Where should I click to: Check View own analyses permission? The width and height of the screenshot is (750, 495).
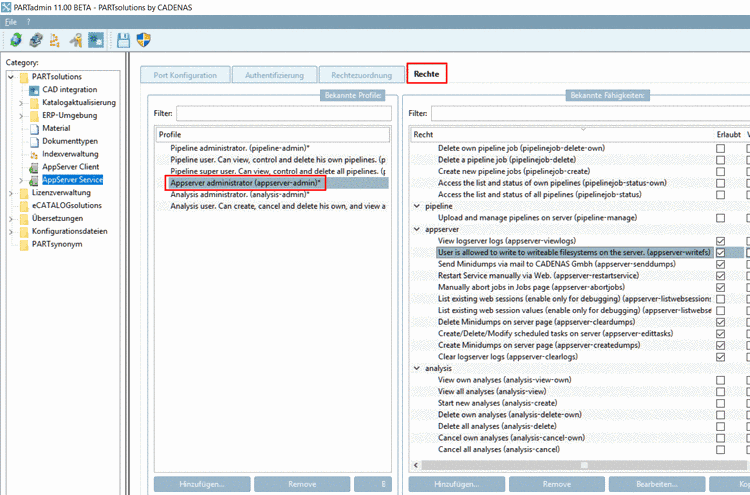720,380
